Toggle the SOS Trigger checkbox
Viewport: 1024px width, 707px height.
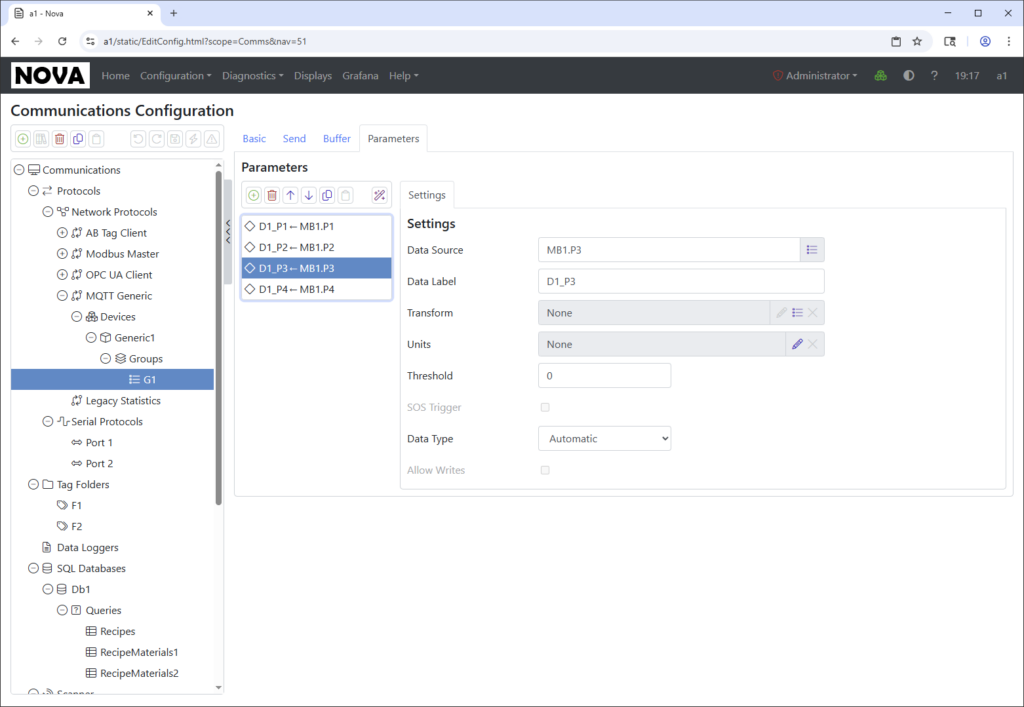[545, 407]
